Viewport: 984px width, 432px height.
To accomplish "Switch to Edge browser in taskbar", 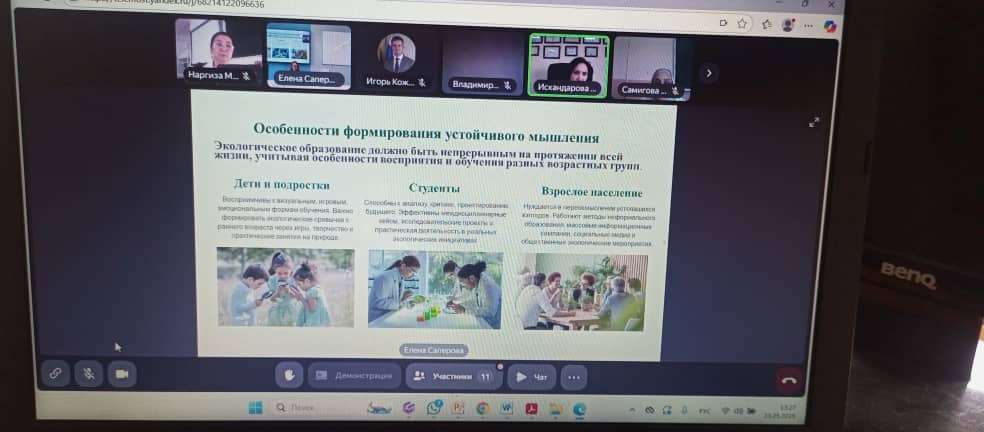I will pos(579,411).
